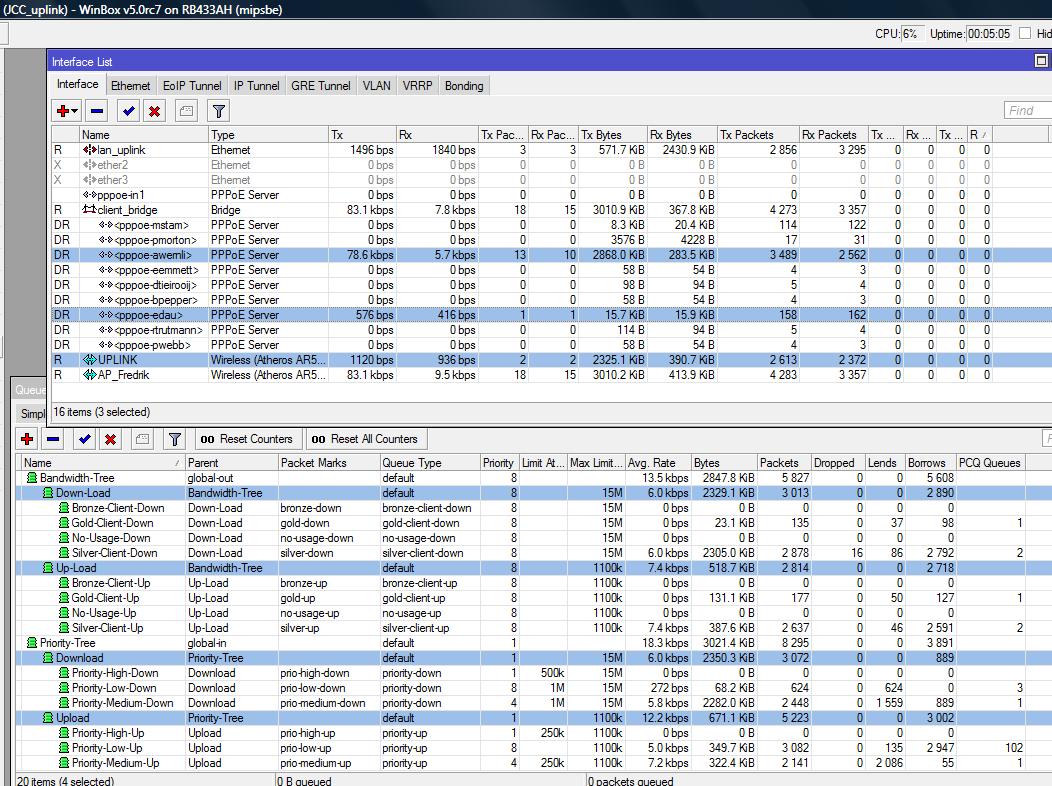
Task: Sort queues by the Name column header
Action: pyautogui.click(x=101, y=463)
